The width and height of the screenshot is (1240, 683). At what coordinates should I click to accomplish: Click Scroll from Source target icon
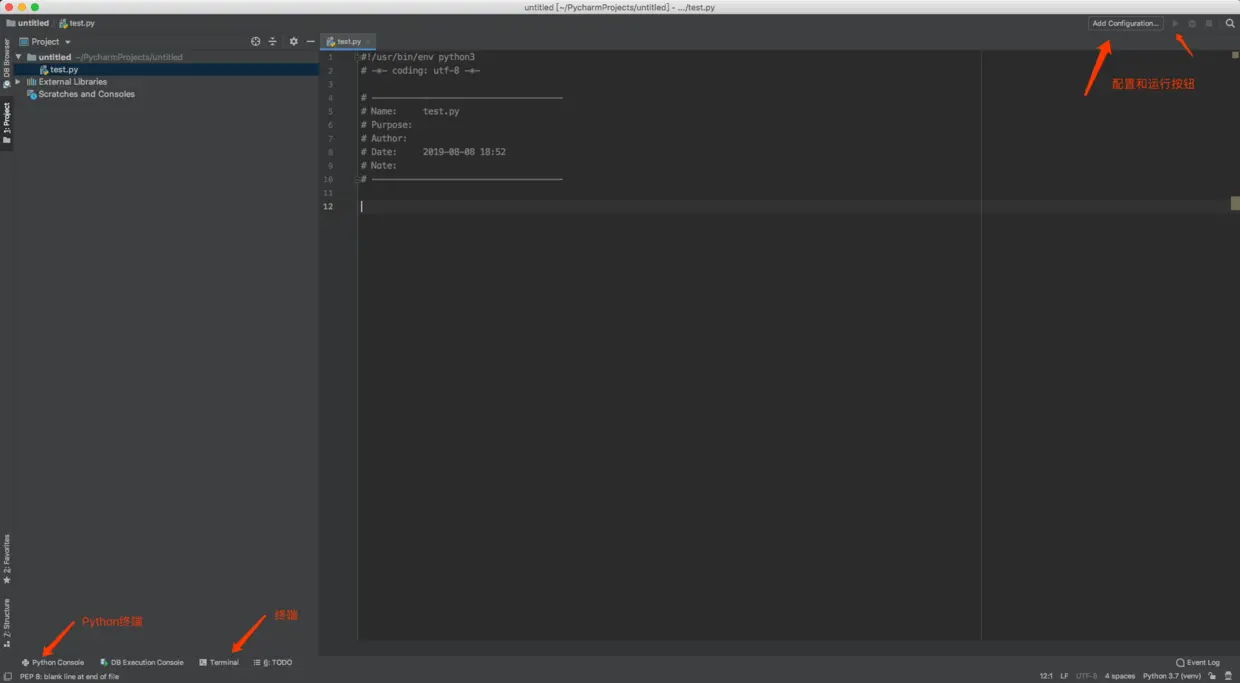point(255,41)
